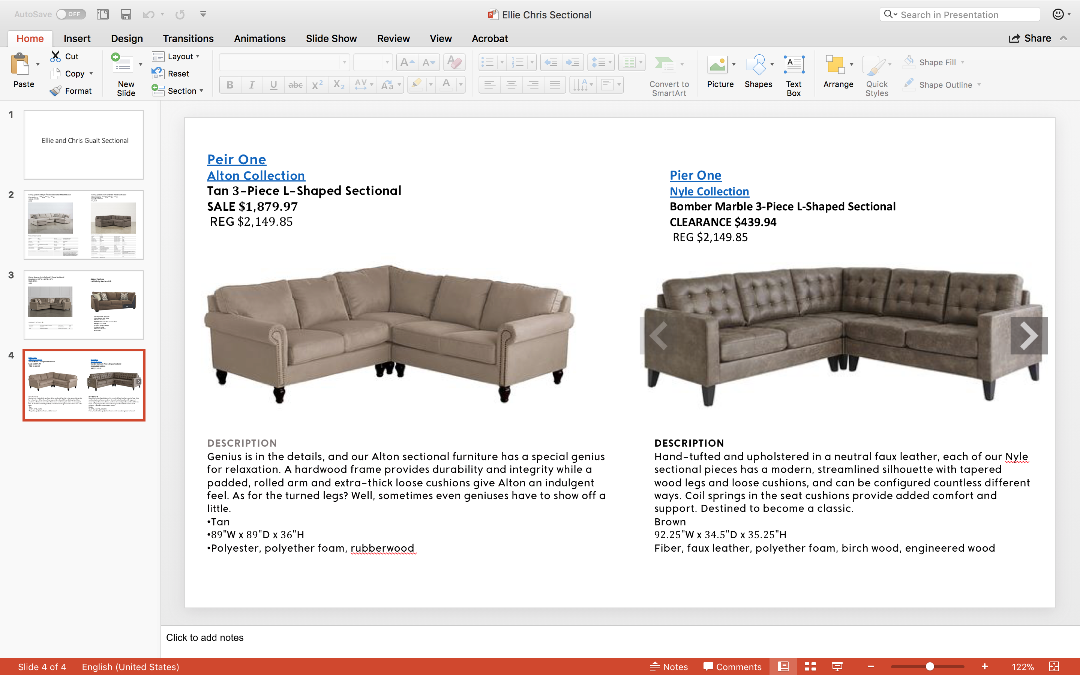Open the Slide Show tab
1080x675 pixels.
(331, 39)
